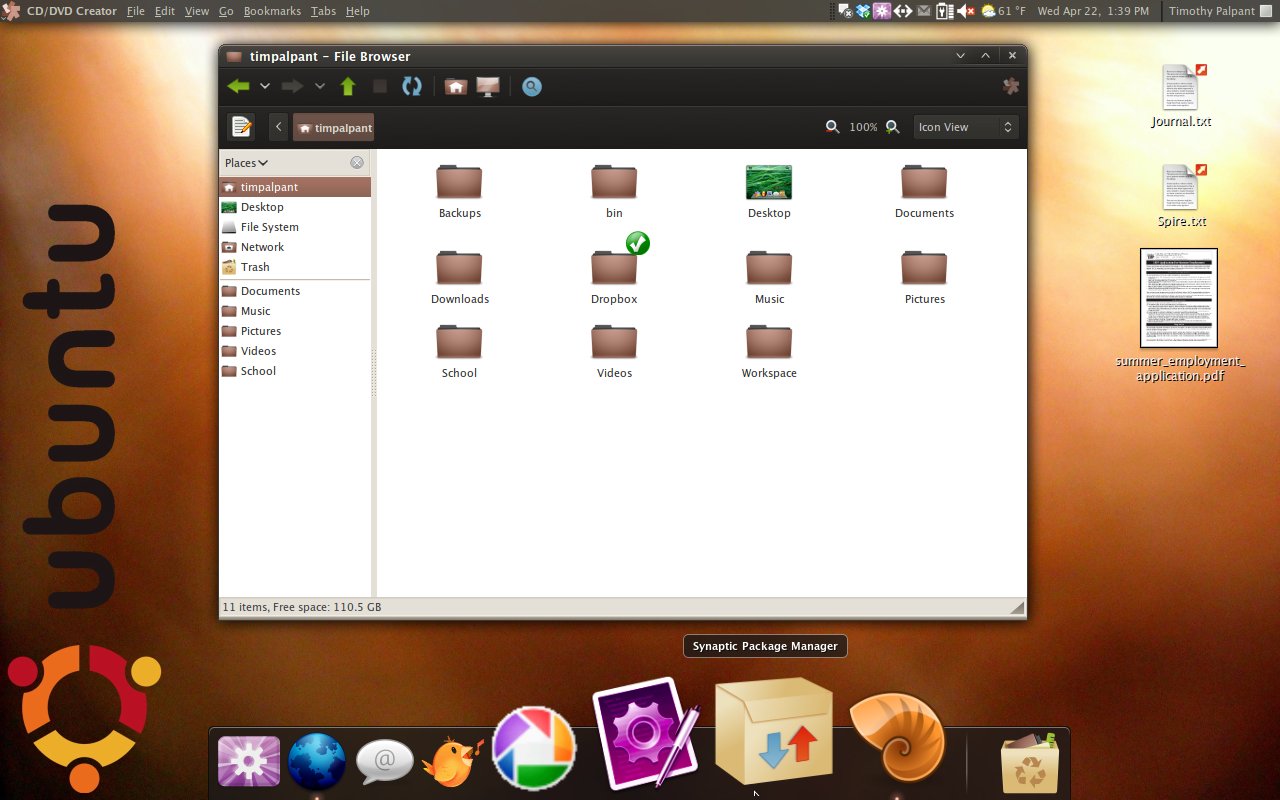
Task: Open Network in the sidebar
Action: 295,247
